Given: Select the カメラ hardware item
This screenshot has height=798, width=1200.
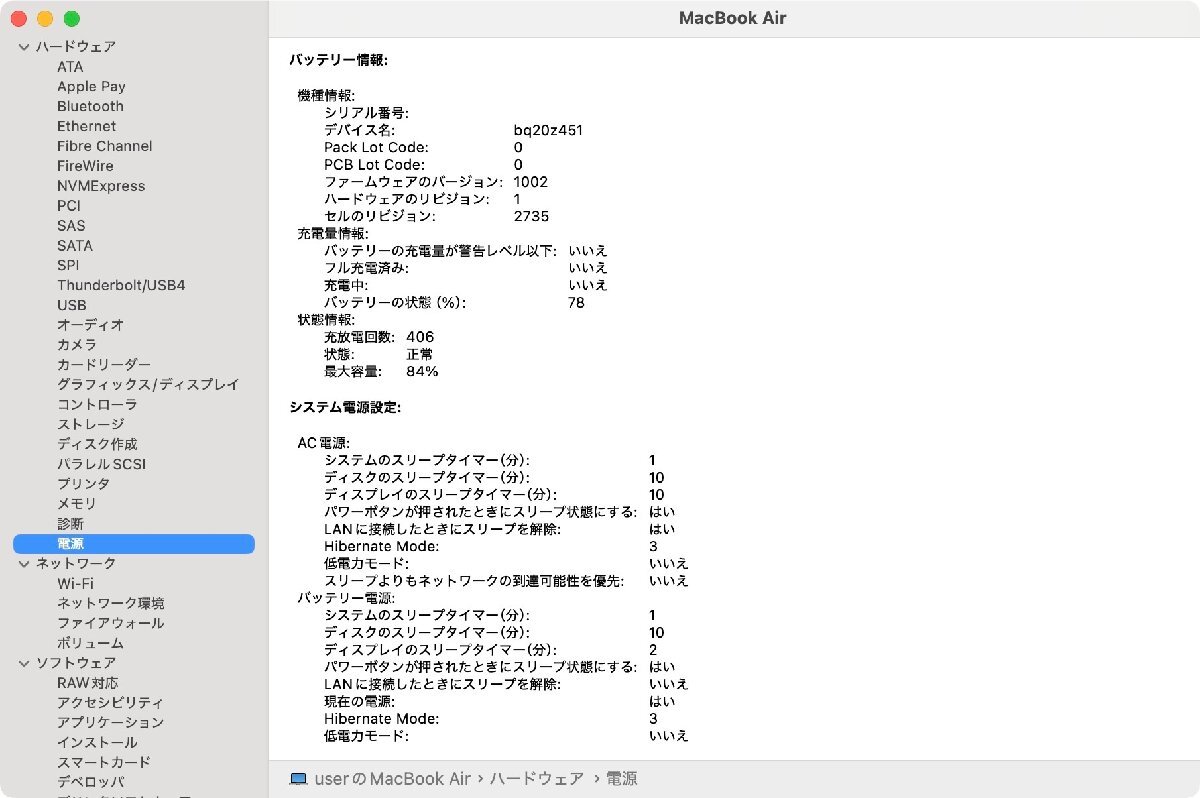Looking at the screenshot, I should pyautogui.click(x=77, y=345).
